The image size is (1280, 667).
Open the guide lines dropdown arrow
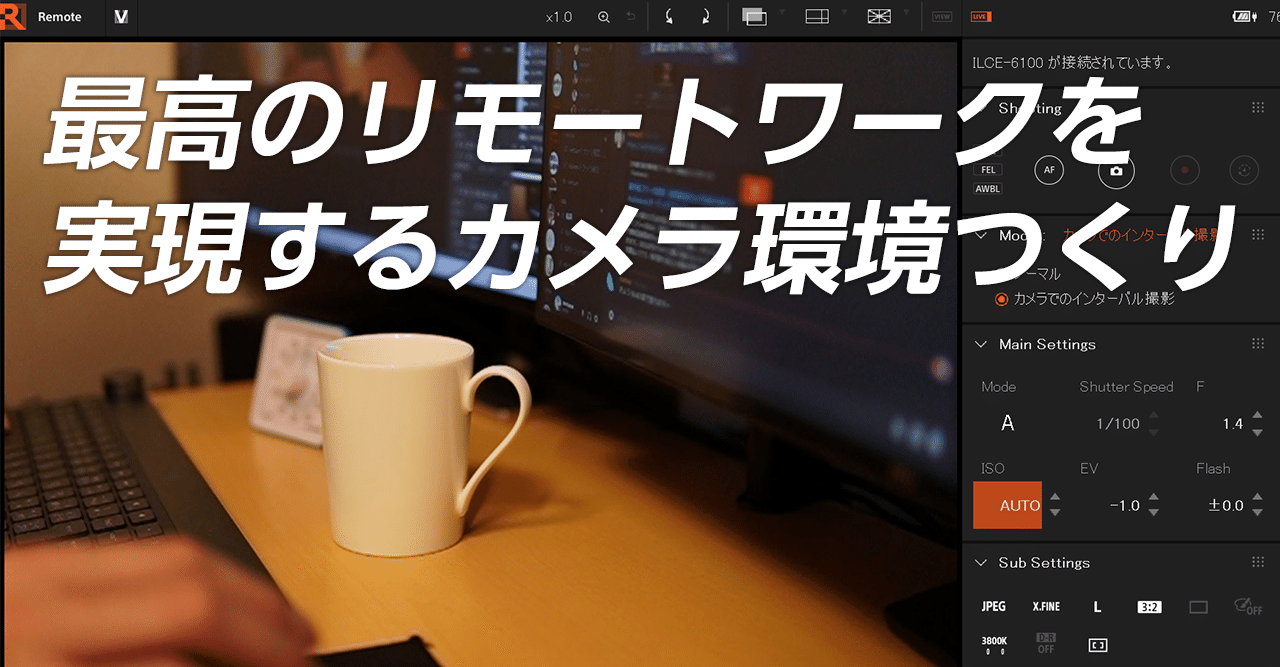click(906, 12)
